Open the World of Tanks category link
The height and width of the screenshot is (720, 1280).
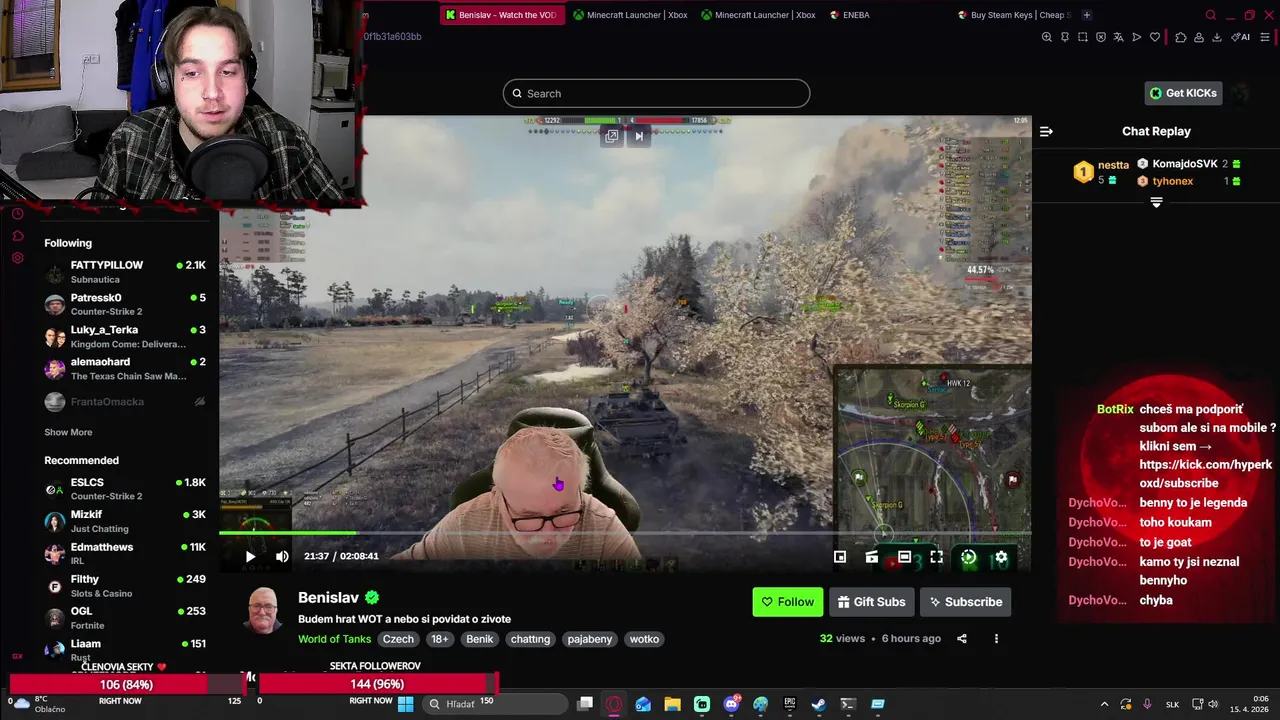coord(334,639)
